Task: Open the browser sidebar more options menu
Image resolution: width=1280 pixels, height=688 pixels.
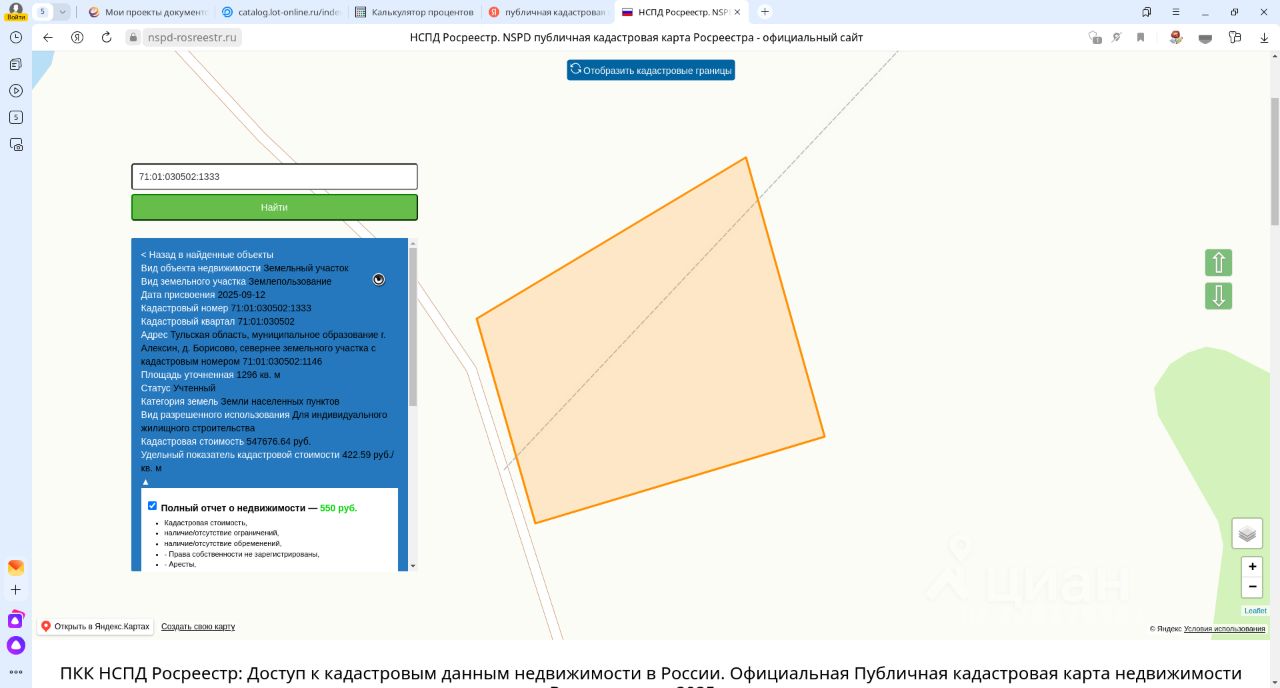Action: click(16, 671)
